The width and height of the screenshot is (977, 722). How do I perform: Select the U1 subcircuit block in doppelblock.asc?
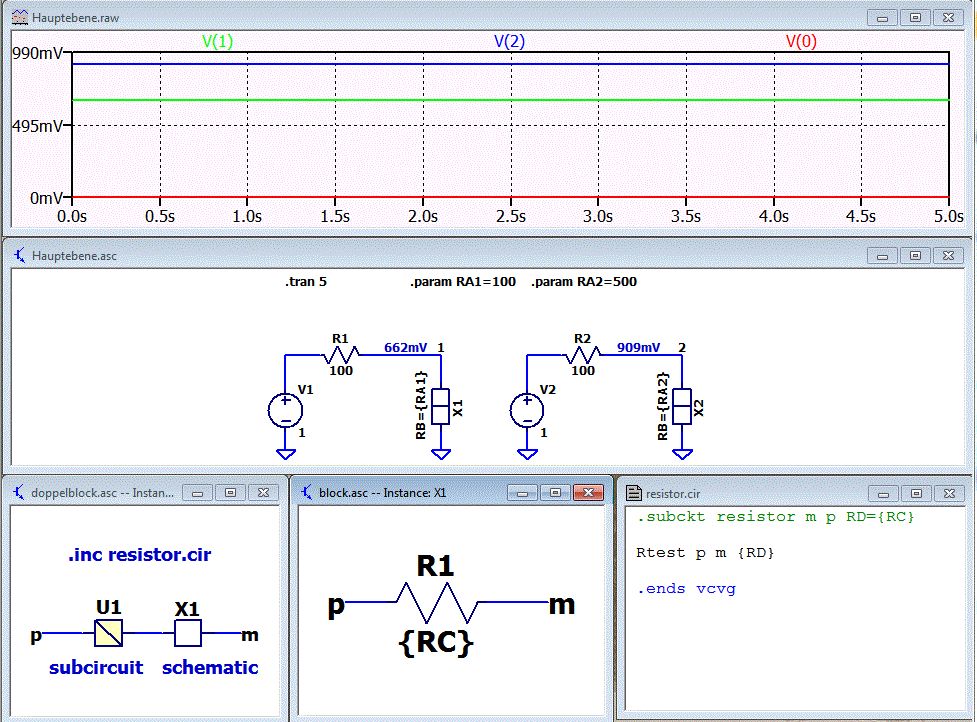[108, 633]
